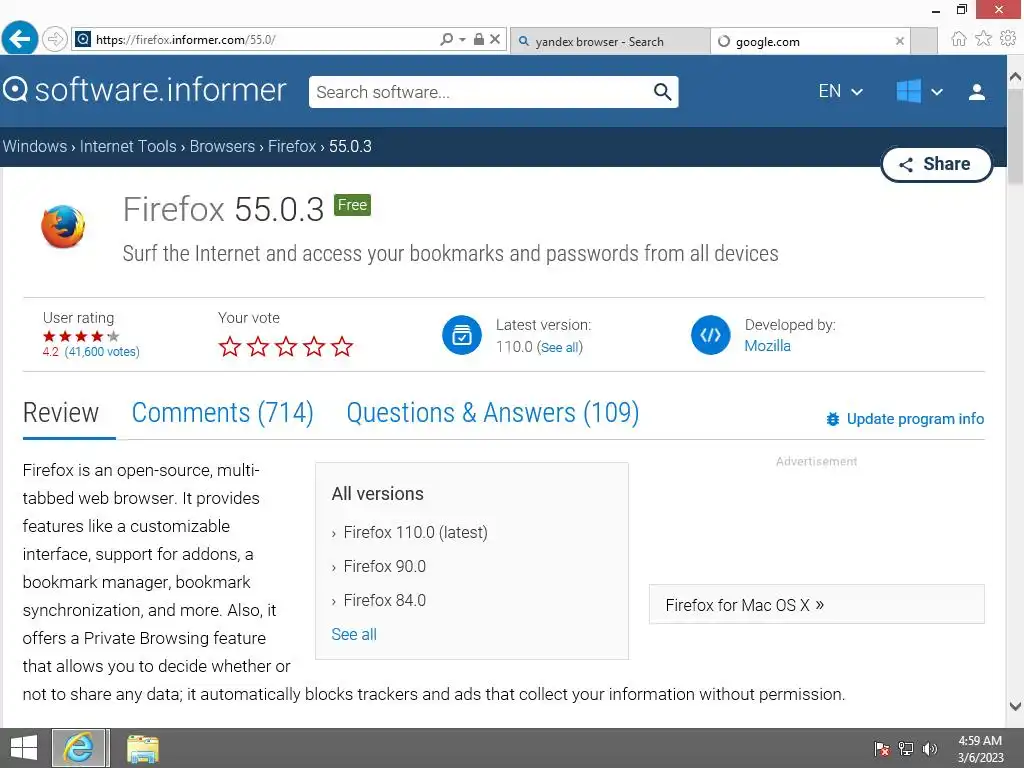Open the user account profile icon
The width and height of the screenshot is (1024, 768).
(976, 92)
